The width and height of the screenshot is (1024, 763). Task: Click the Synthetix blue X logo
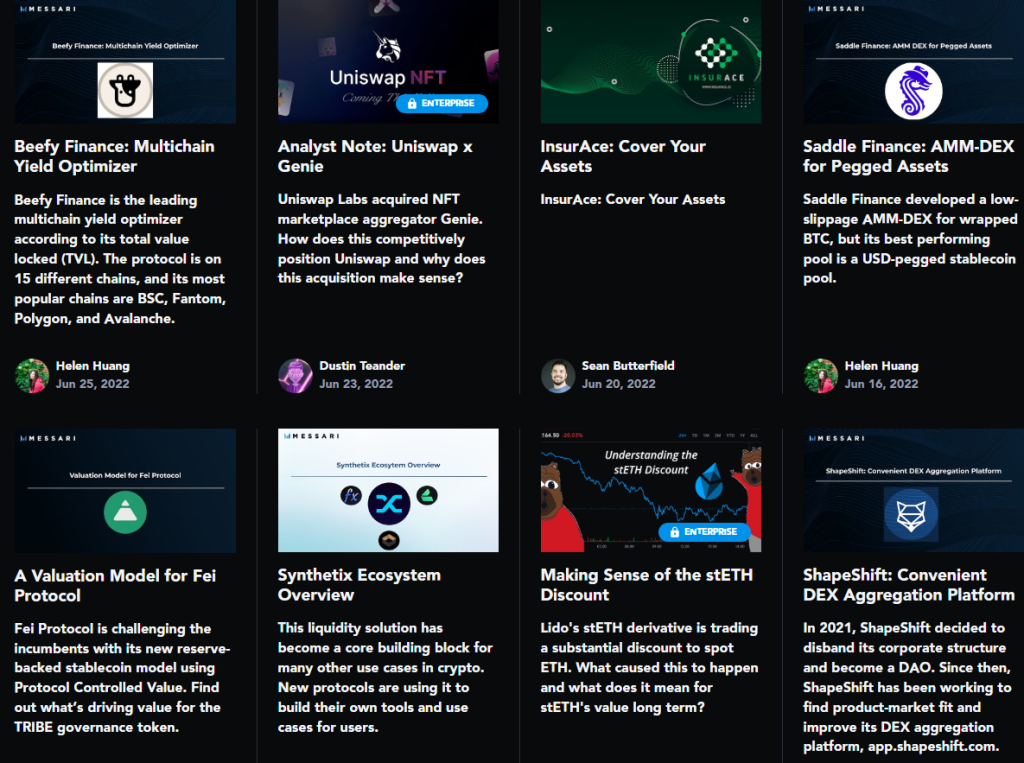pos(389,504)
